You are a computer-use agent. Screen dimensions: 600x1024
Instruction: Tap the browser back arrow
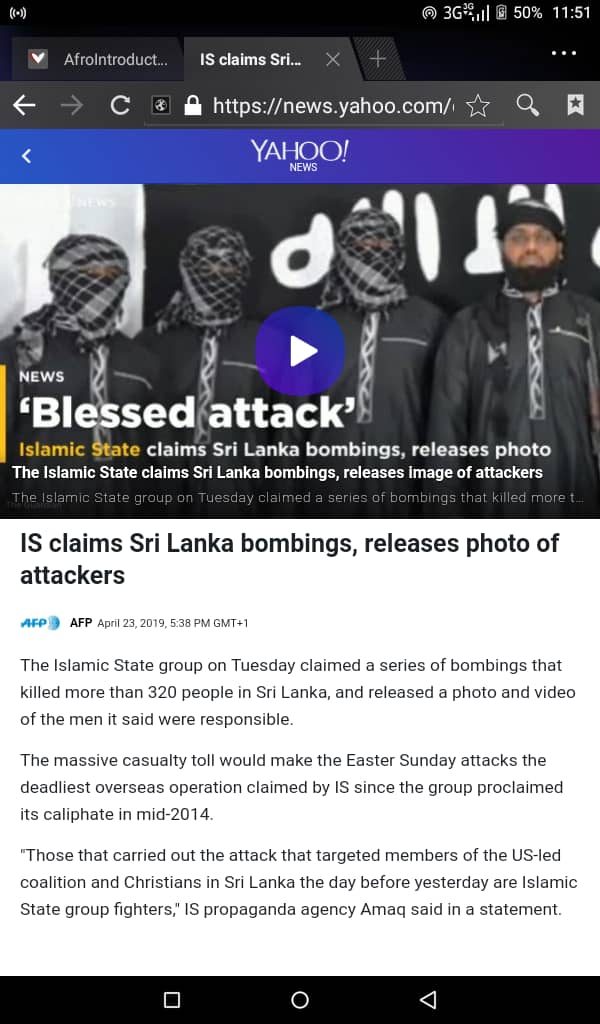[24, 104]
